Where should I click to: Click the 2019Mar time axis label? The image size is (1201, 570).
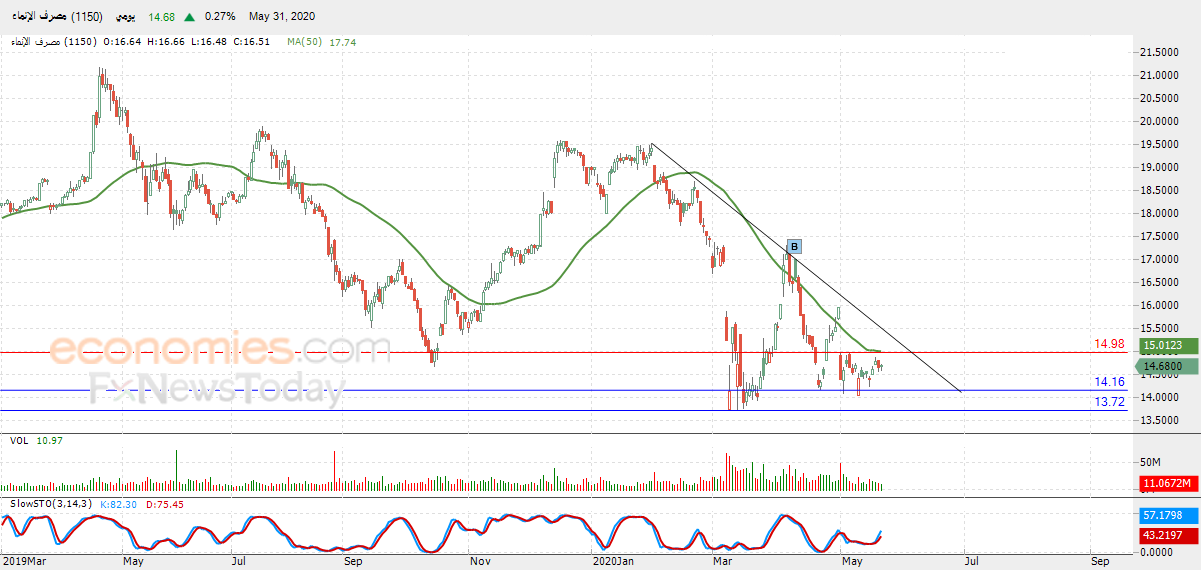(x=24, y=561)
